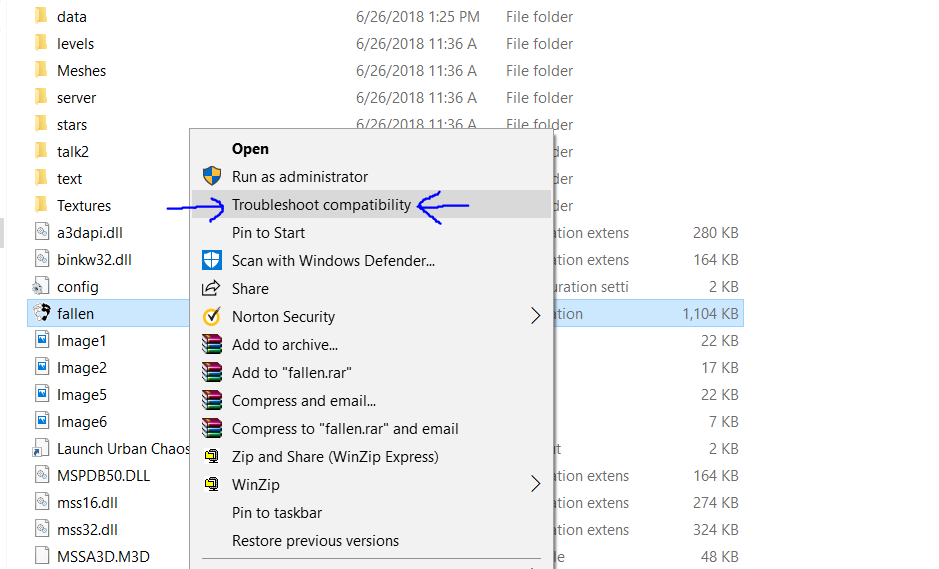Select the mss32.dll file
Viewport: 939px width, 569px height.
87,529
